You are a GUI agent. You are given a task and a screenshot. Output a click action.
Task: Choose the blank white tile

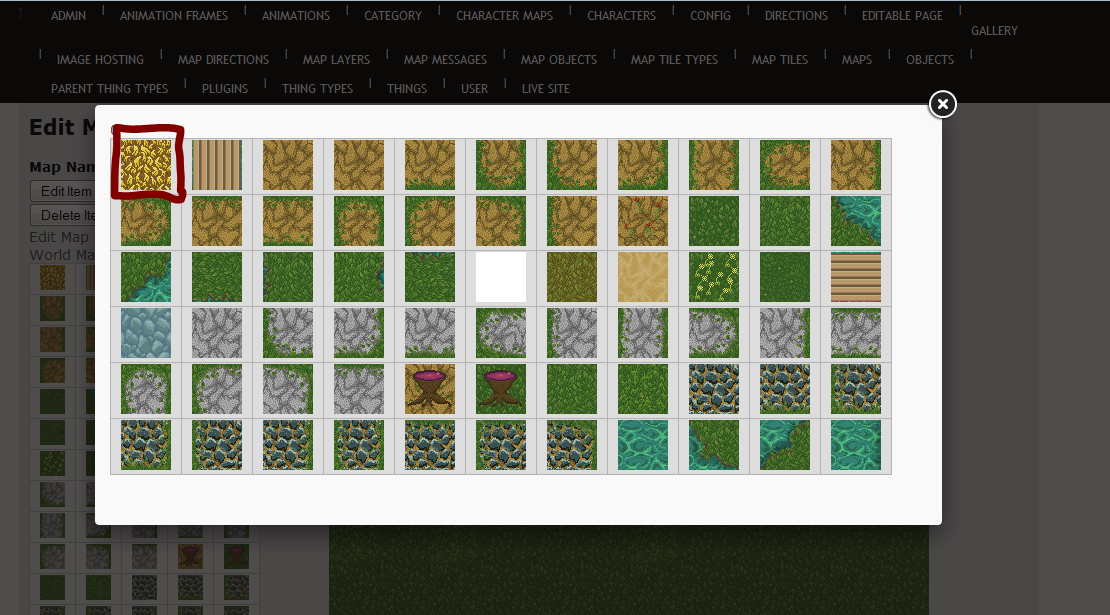[500, 277]
